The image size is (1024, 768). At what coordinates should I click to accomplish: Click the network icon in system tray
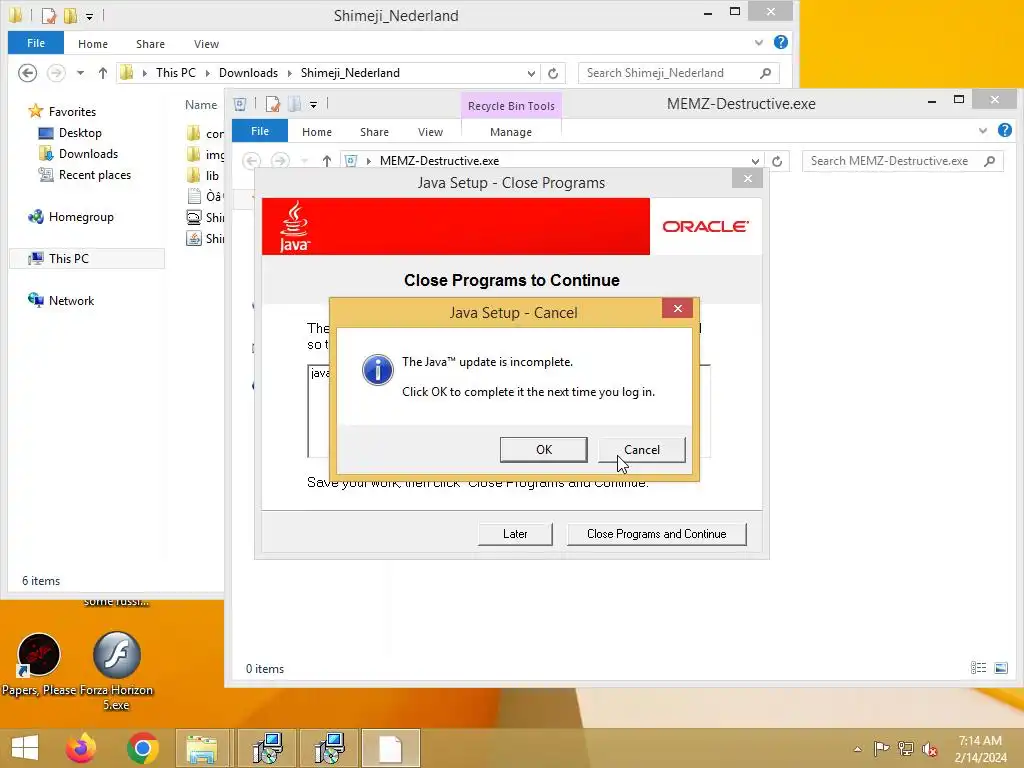[905, 748]
